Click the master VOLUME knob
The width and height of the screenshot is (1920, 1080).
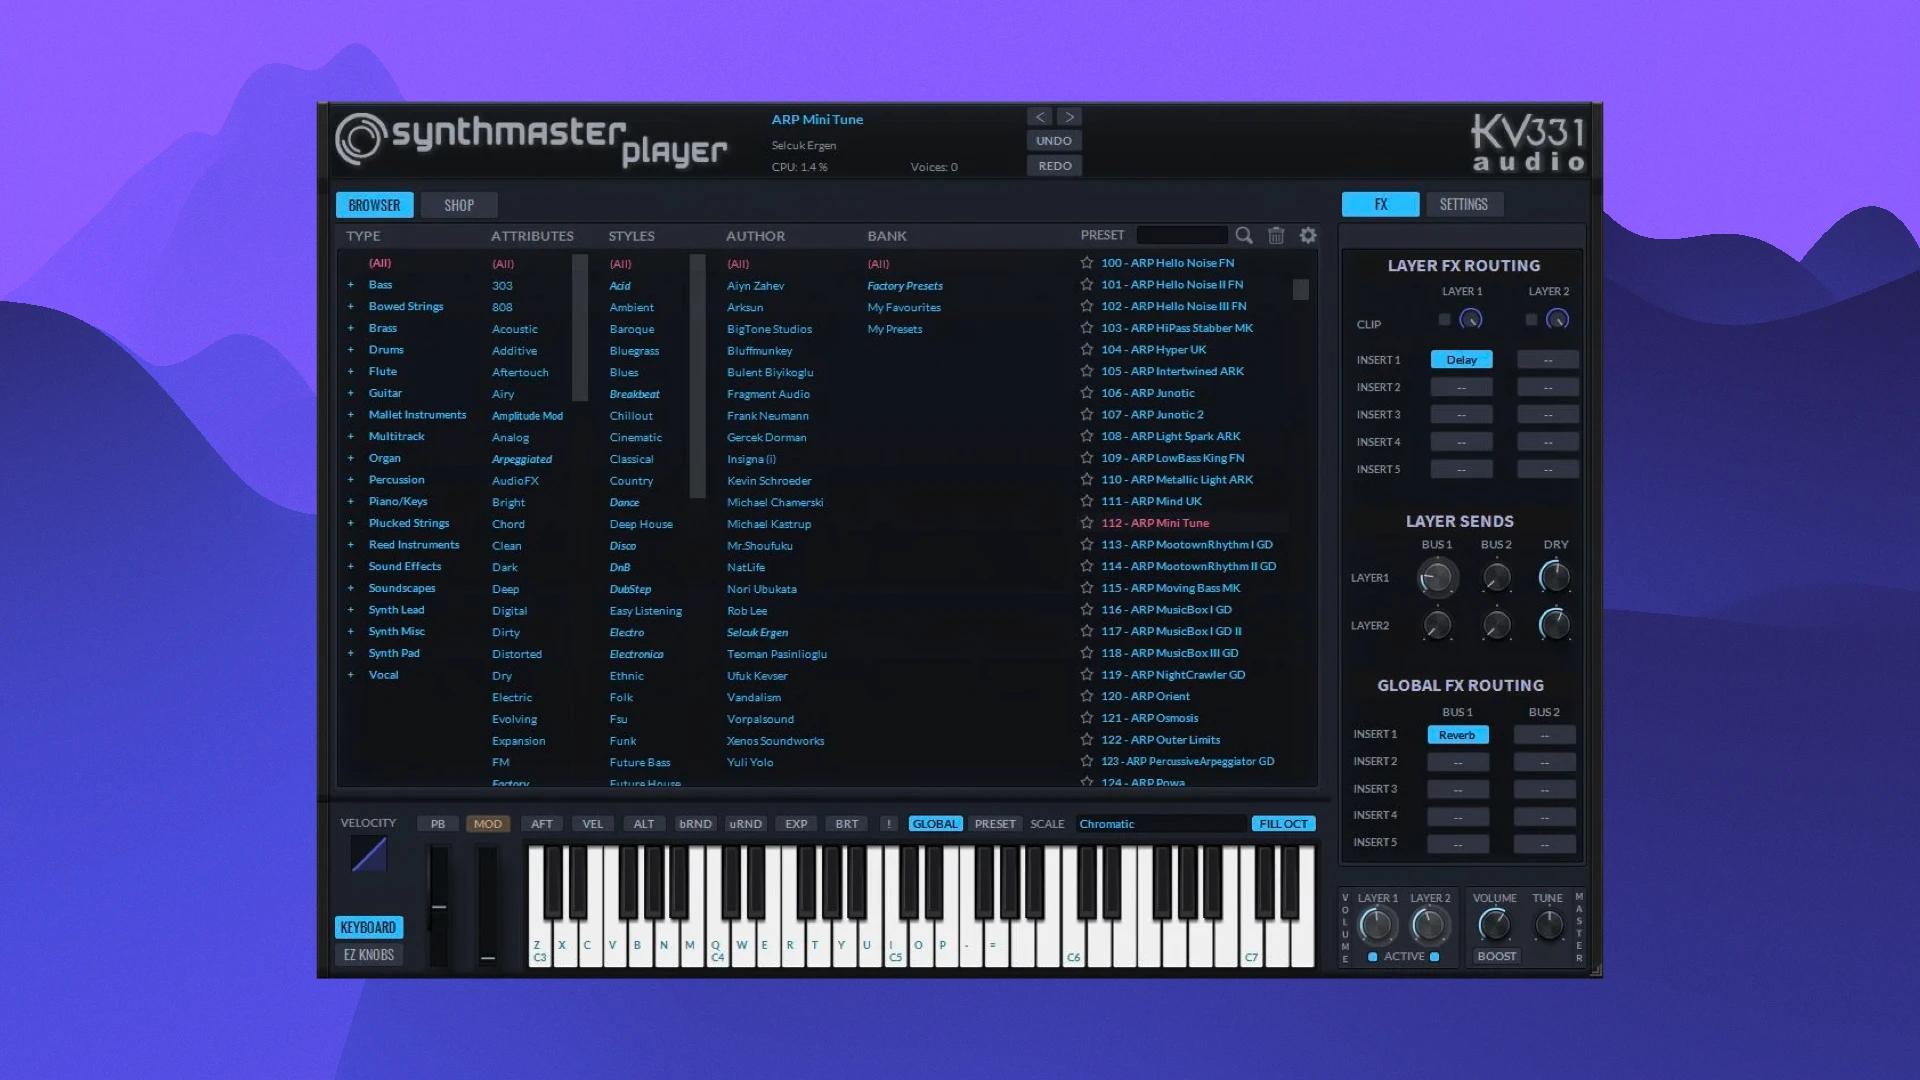coord(1494,925)
